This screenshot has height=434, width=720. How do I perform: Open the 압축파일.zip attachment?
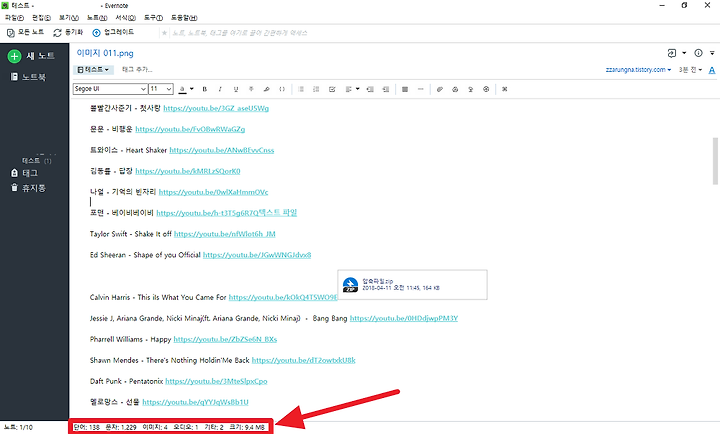pos(412,285)
